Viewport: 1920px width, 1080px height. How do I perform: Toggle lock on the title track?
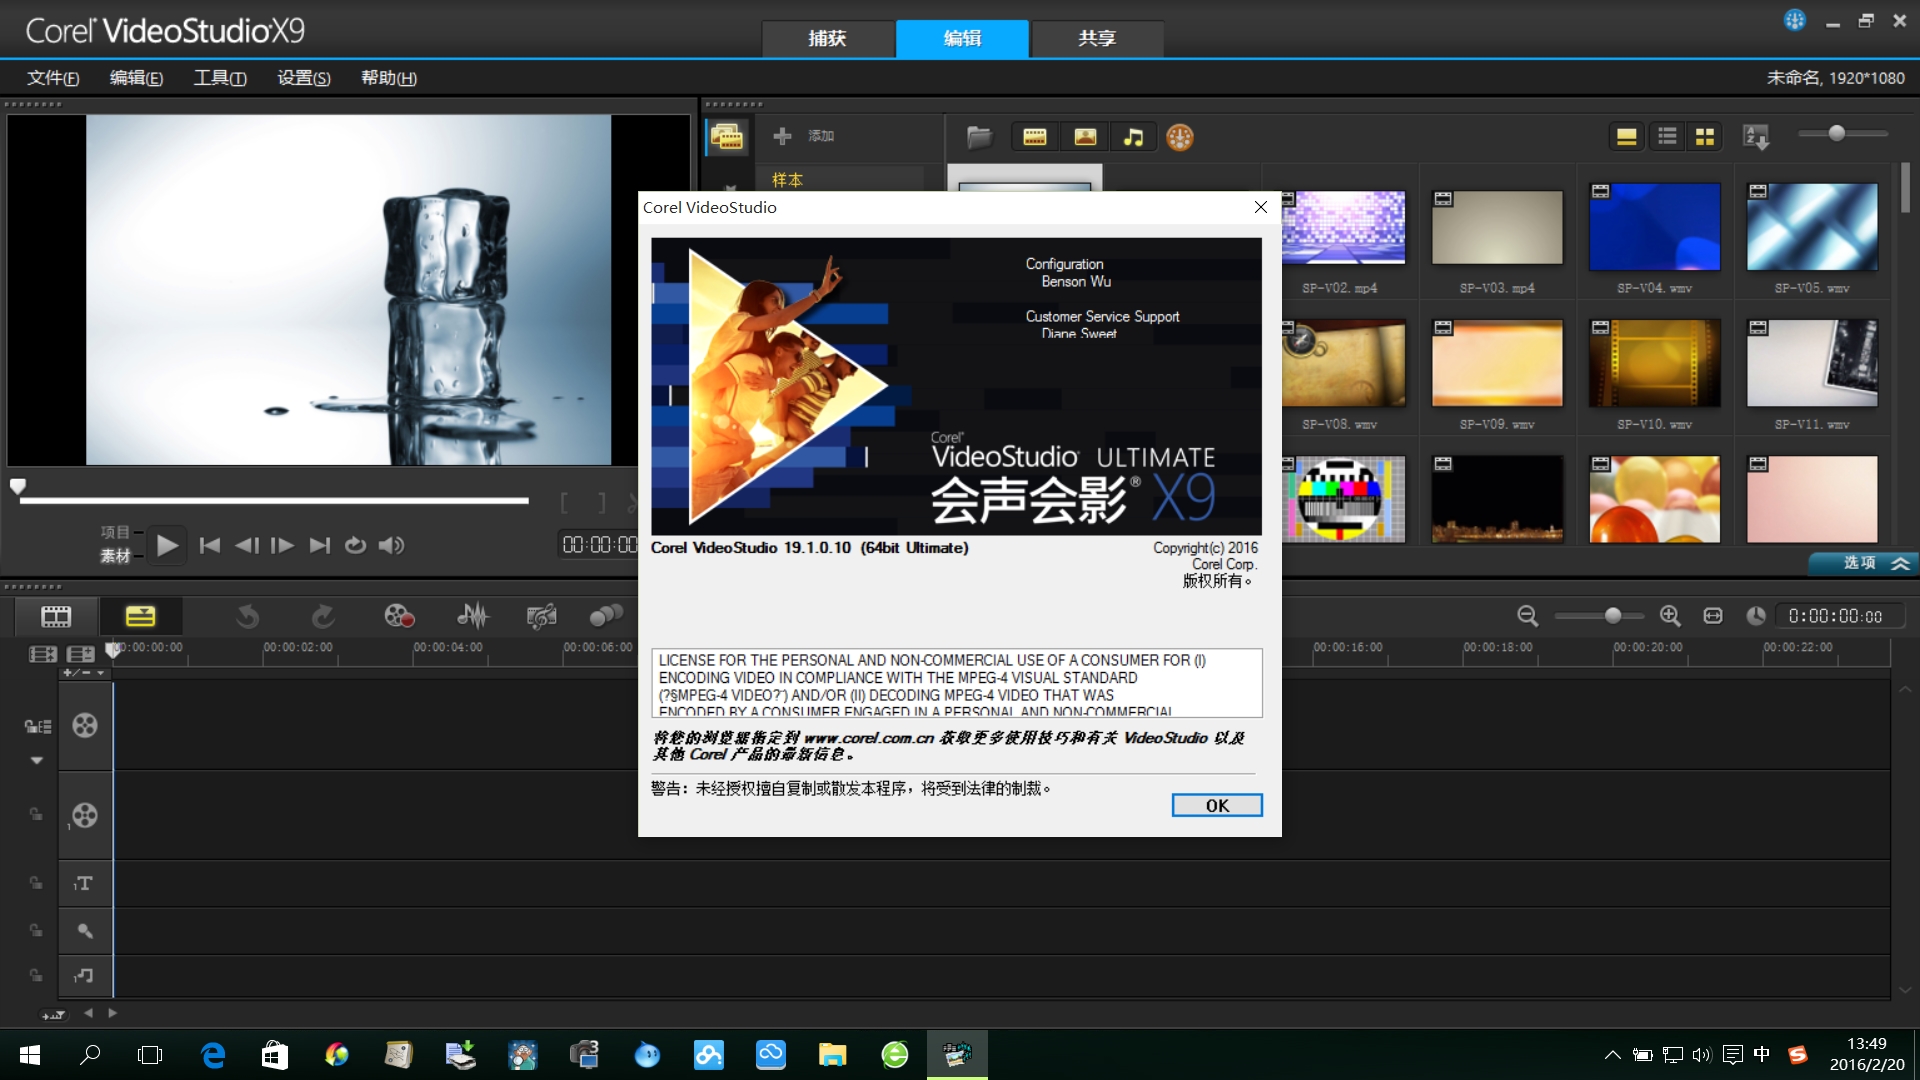[x=36, y=883]
